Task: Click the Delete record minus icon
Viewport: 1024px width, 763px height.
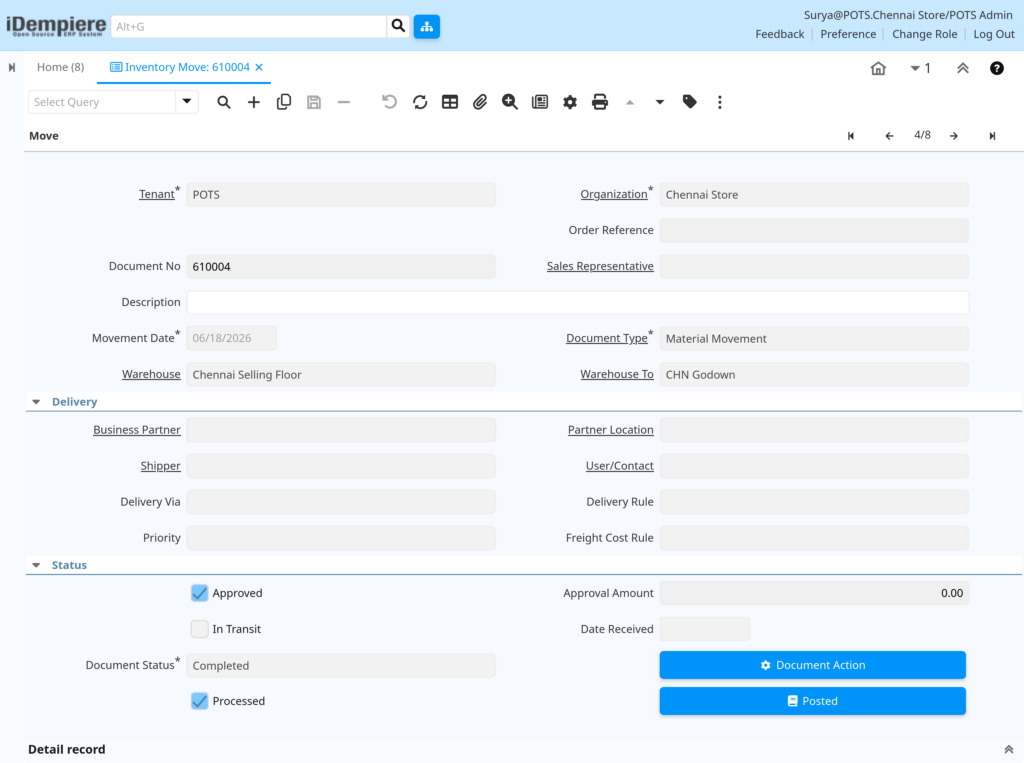Action: tap(344, 102)
